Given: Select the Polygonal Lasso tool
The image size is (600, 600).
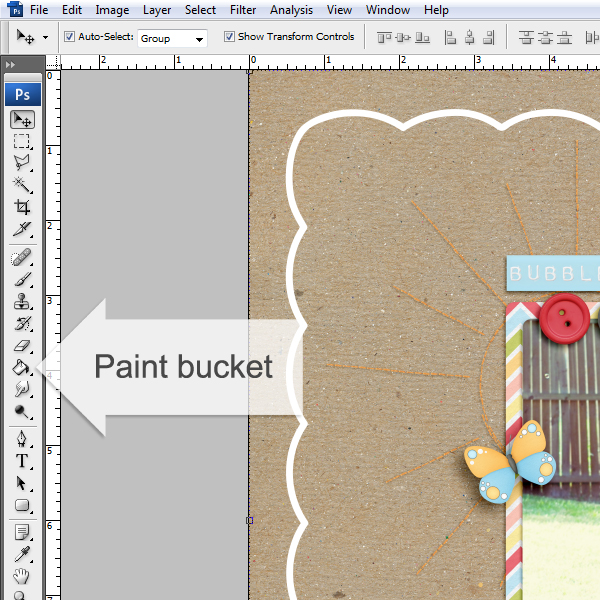Looking at the screenshot, I should coord(22,163).
